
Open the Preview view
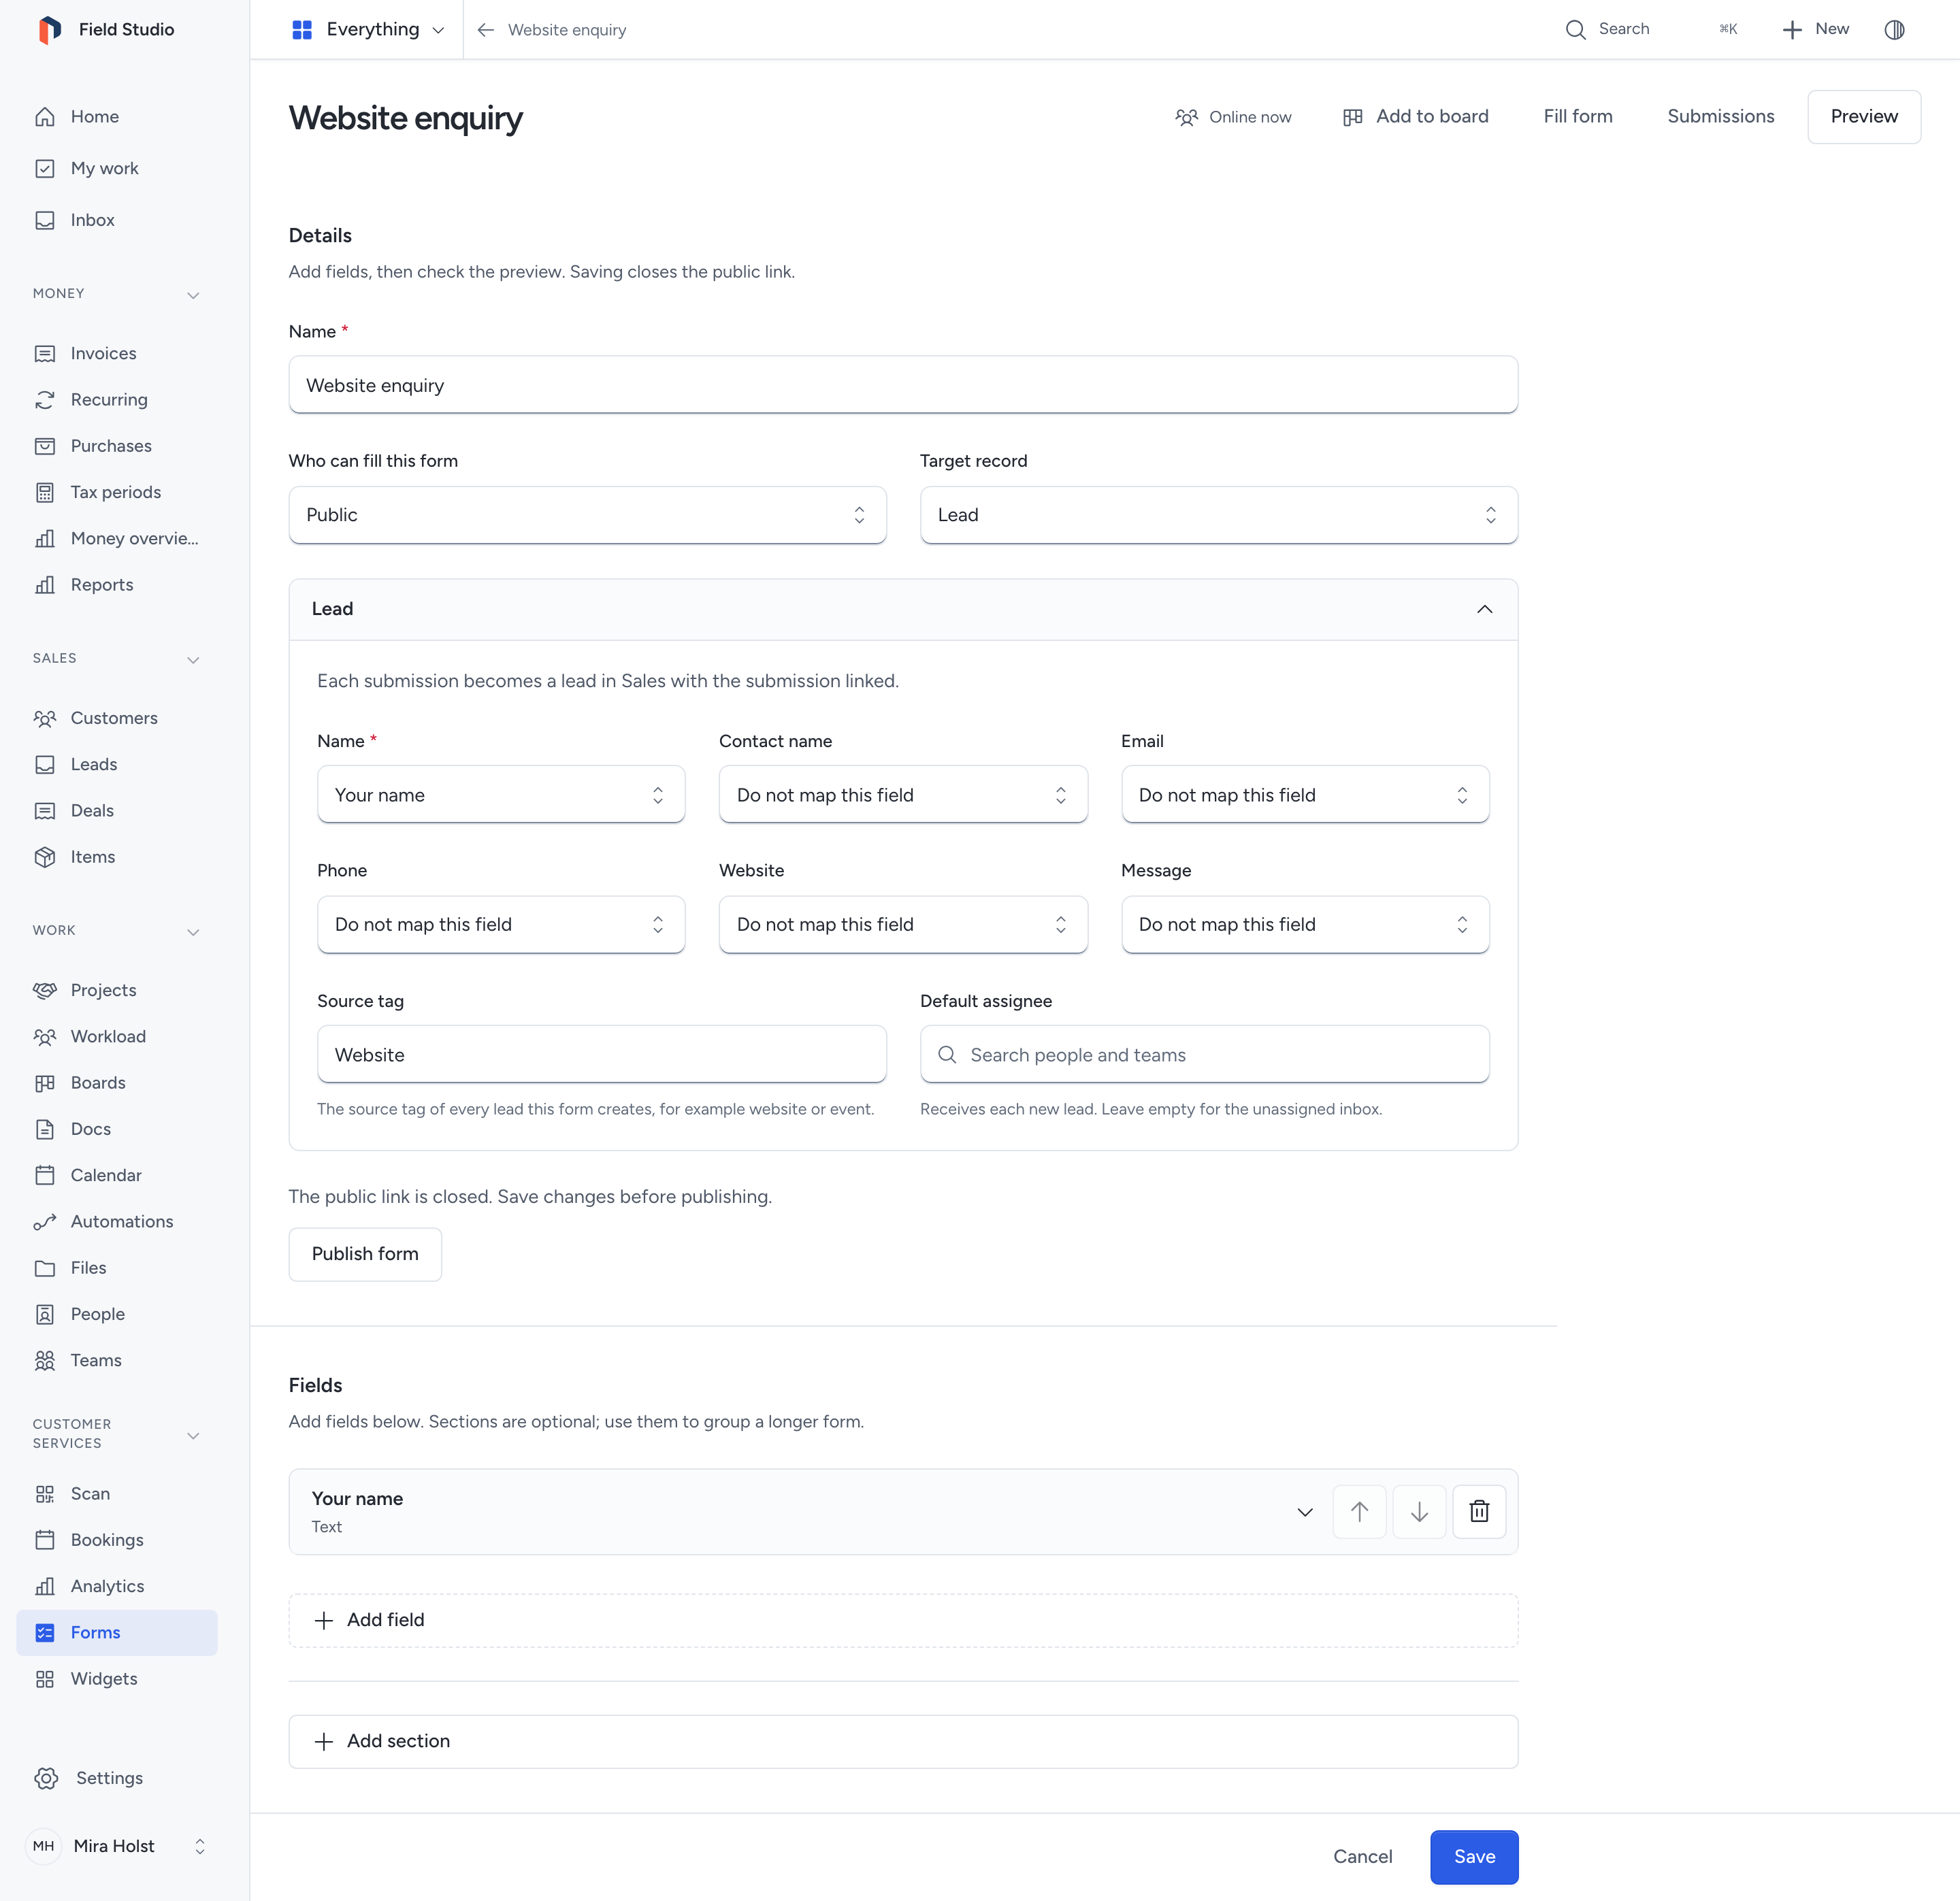click(1863, 116)
